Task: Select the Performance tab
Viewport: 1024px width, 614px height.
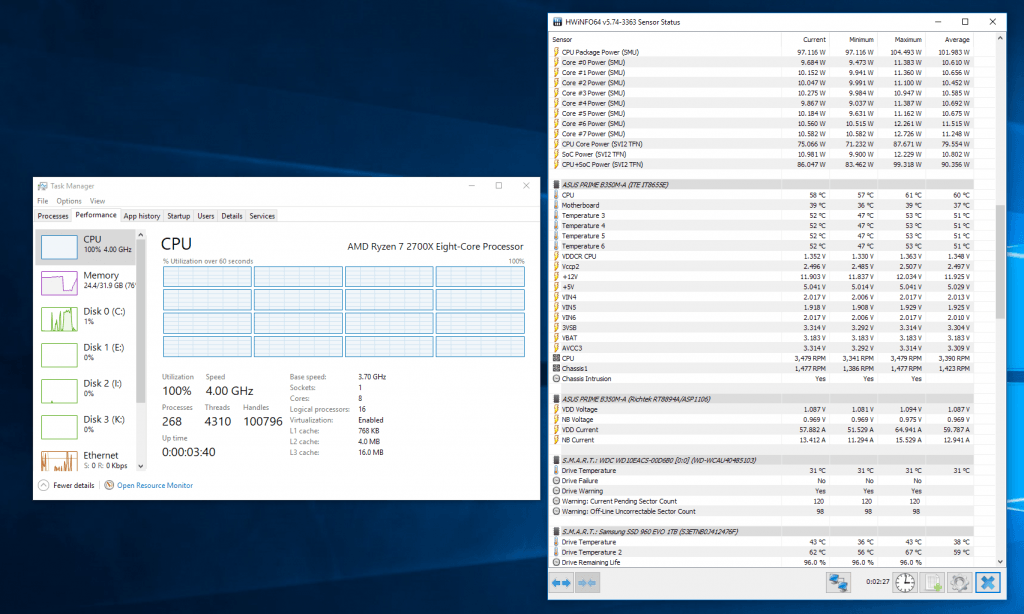Action: 96,215
